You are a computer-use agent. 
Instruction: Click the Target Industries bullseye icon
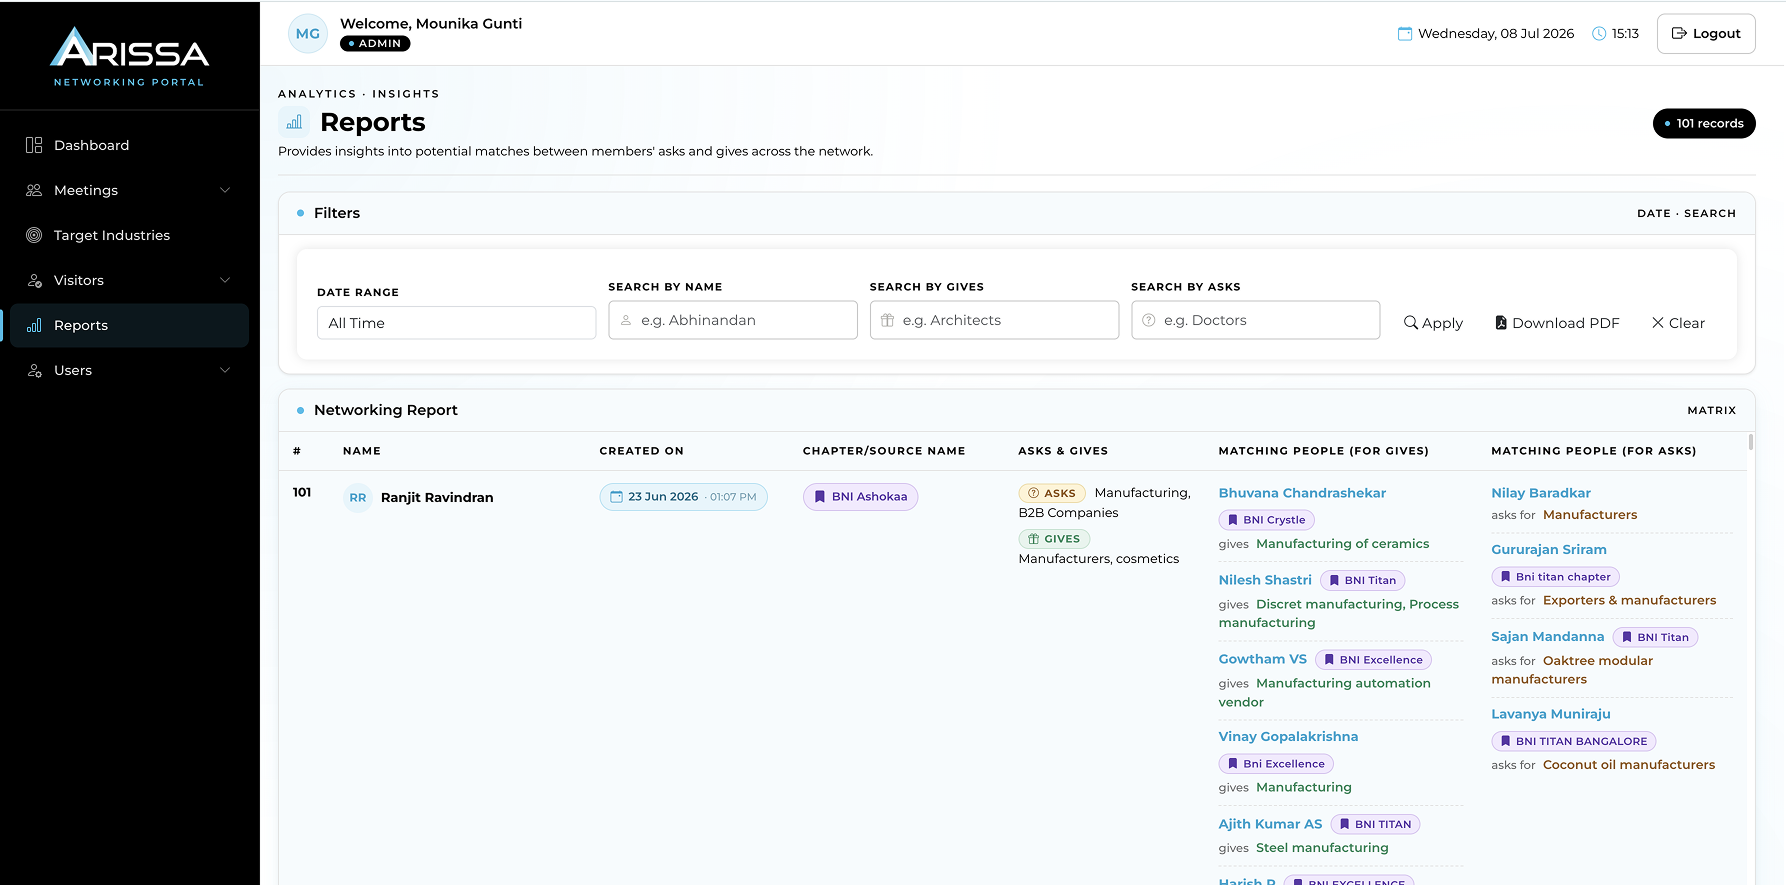coord(34,235)
